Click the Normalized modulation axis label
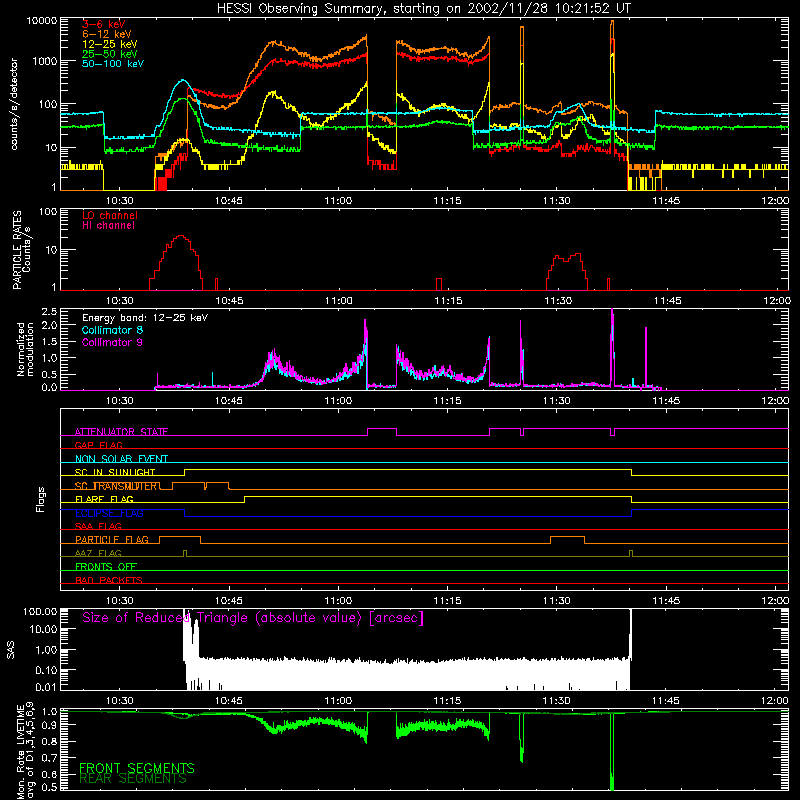Viewport: 800px width, 800px height. coord(25,349)
